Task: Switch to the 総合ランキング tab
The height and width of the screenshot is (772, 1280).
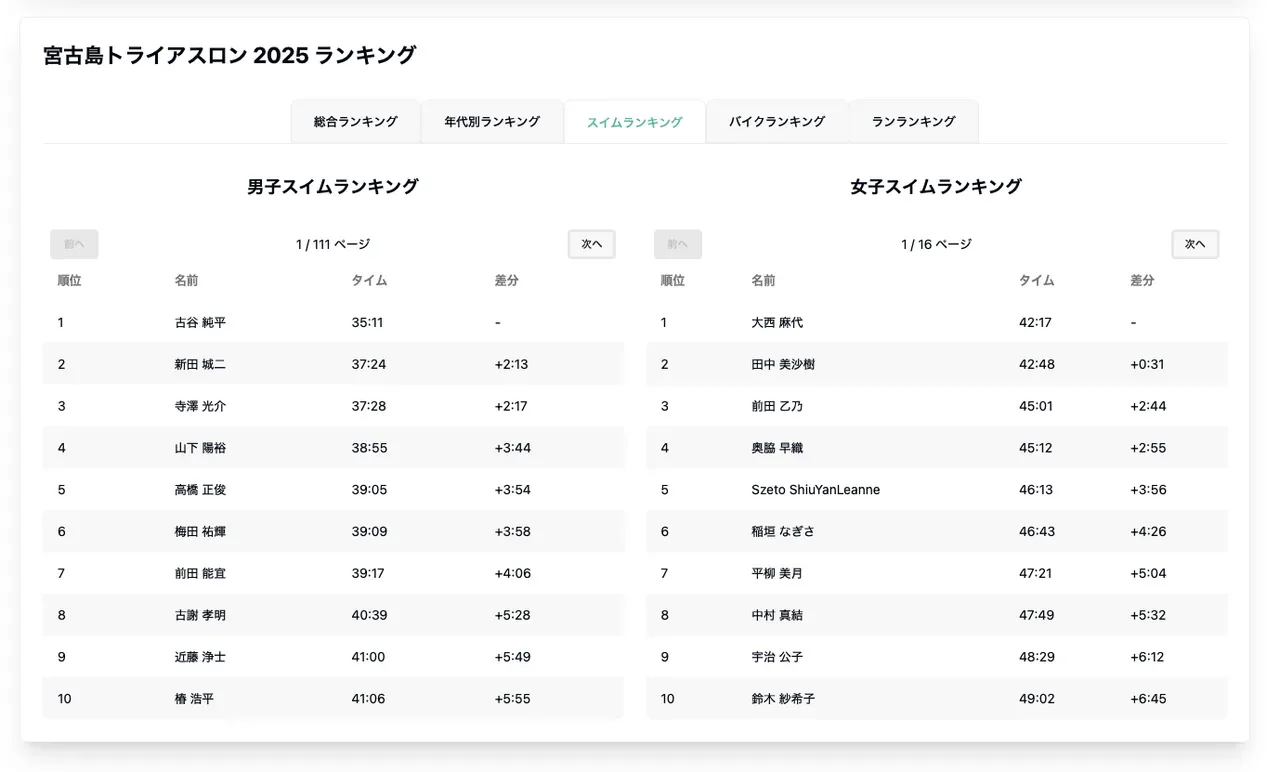Action: point(356,121)
